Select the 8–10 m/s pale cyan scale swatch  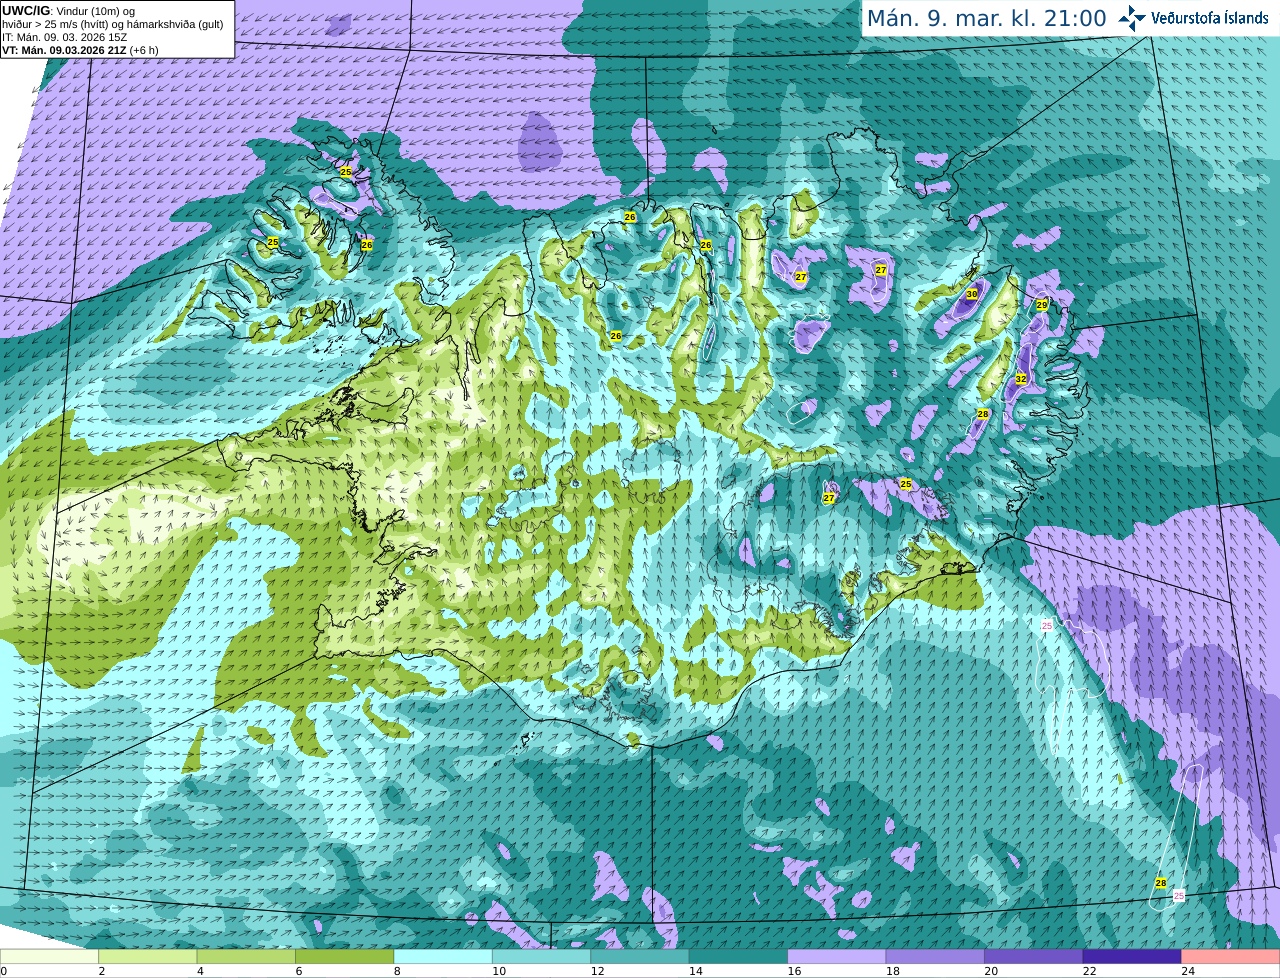pos(443,956)
